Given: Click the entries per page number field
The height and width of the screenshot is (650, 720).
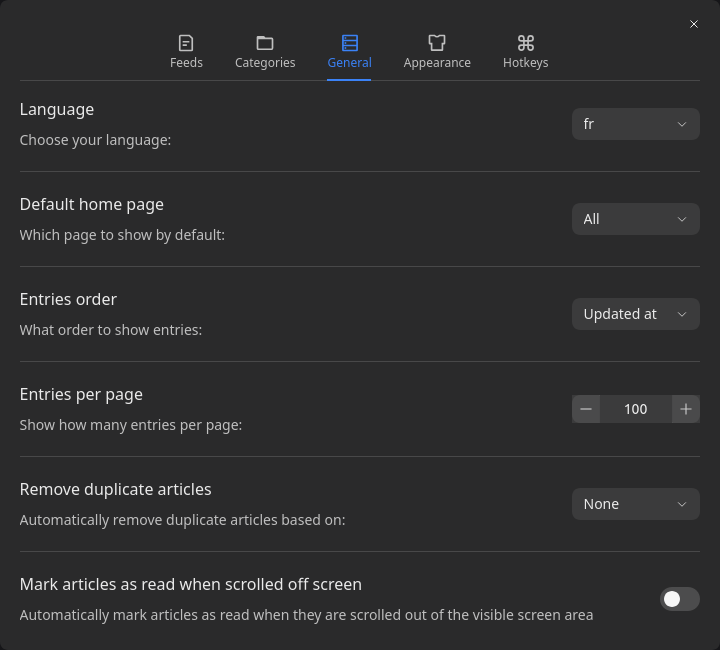Looking at the screenshot, I should tap(636, 409).
